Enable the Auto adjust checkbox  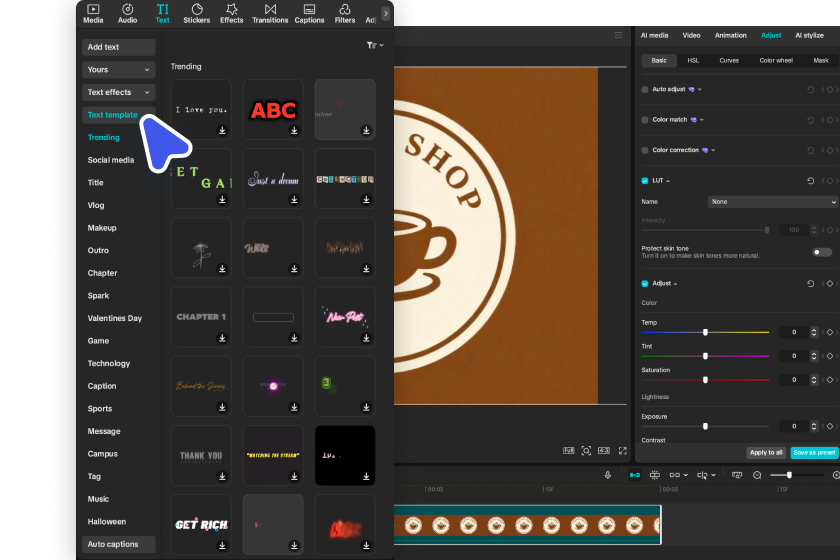coord(644,89)
